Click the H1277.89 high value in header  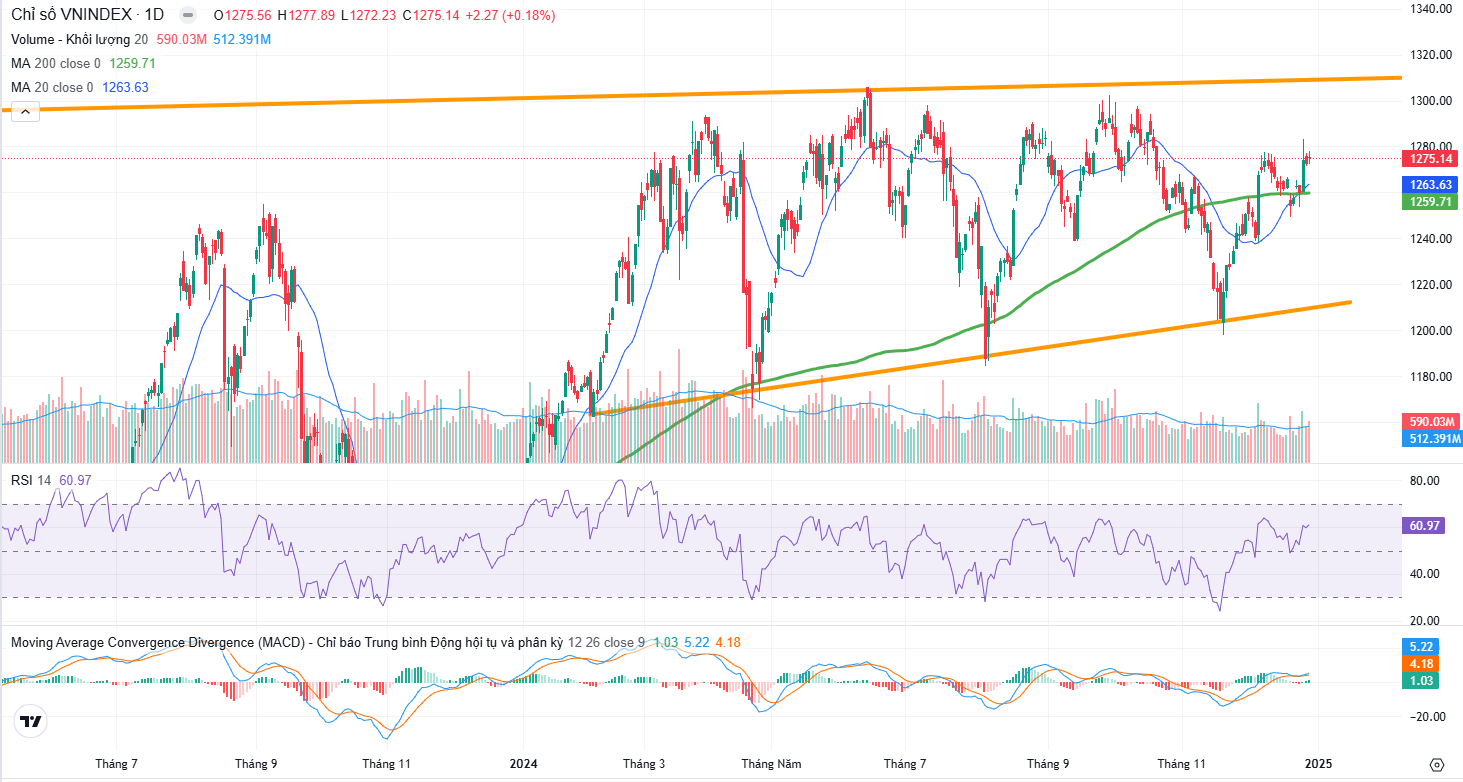[x=306, y=15]
